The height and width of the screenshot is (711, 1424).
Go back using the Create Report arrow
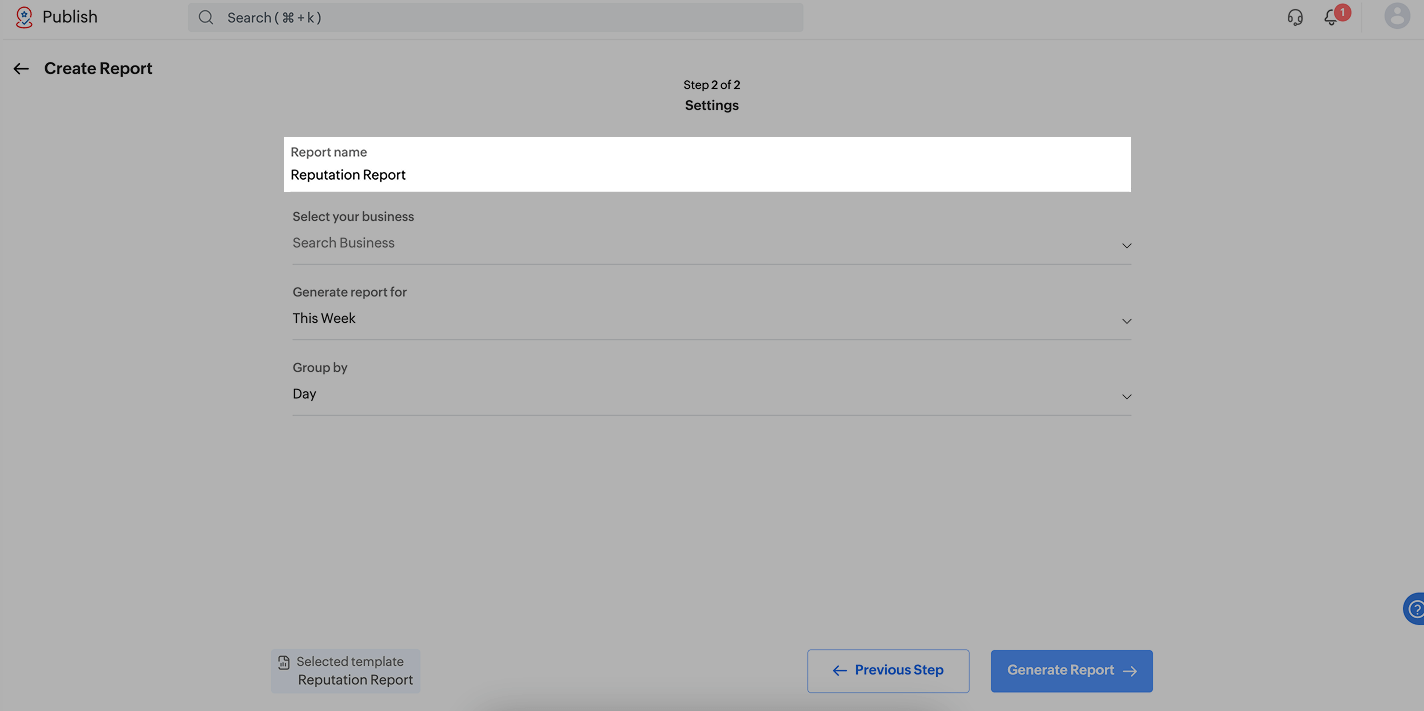tap(21, 68)
